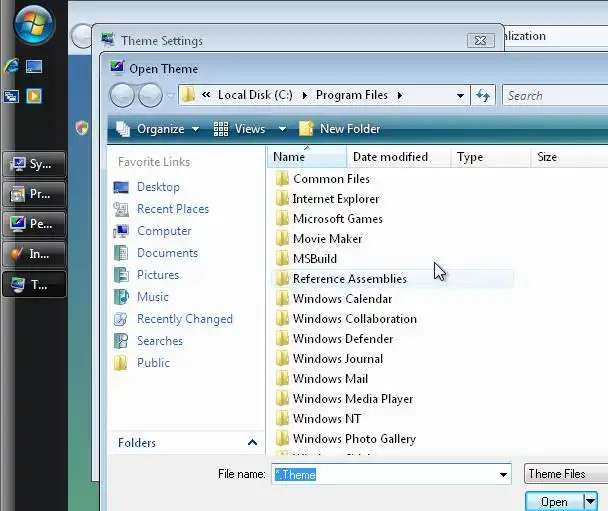Click the Pictures link icon
This screenshot has width=608, height=511.
121,275
